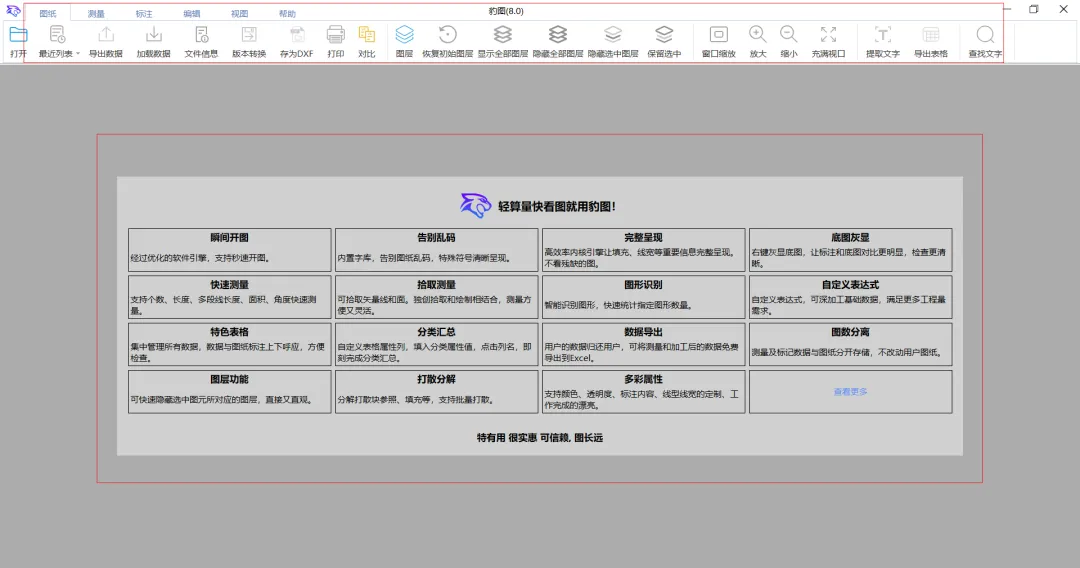
Task: Click the 瞬间开图 feature card
Action: click(229, 250)
